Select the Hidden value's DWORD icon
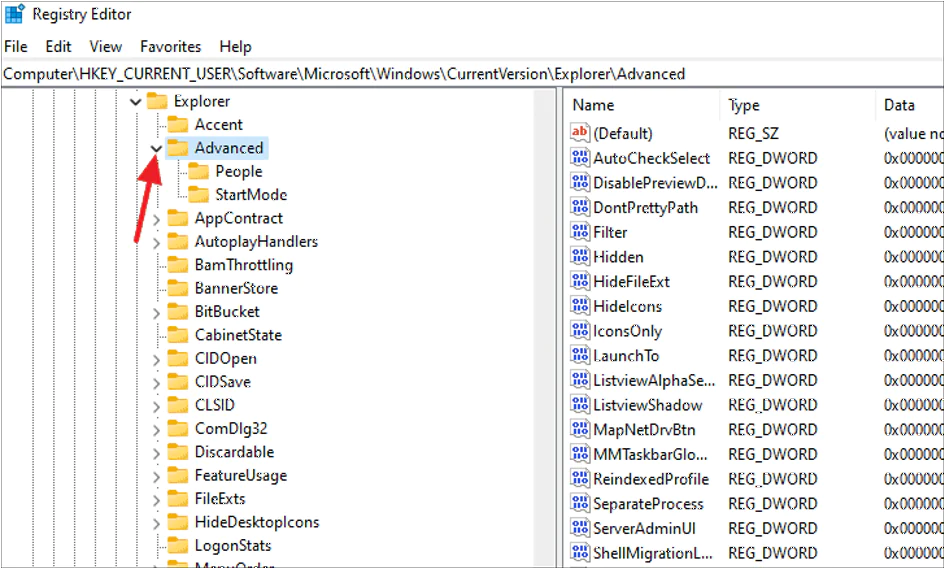This screenshot has width=945, height=570. [x=580, y=257]
